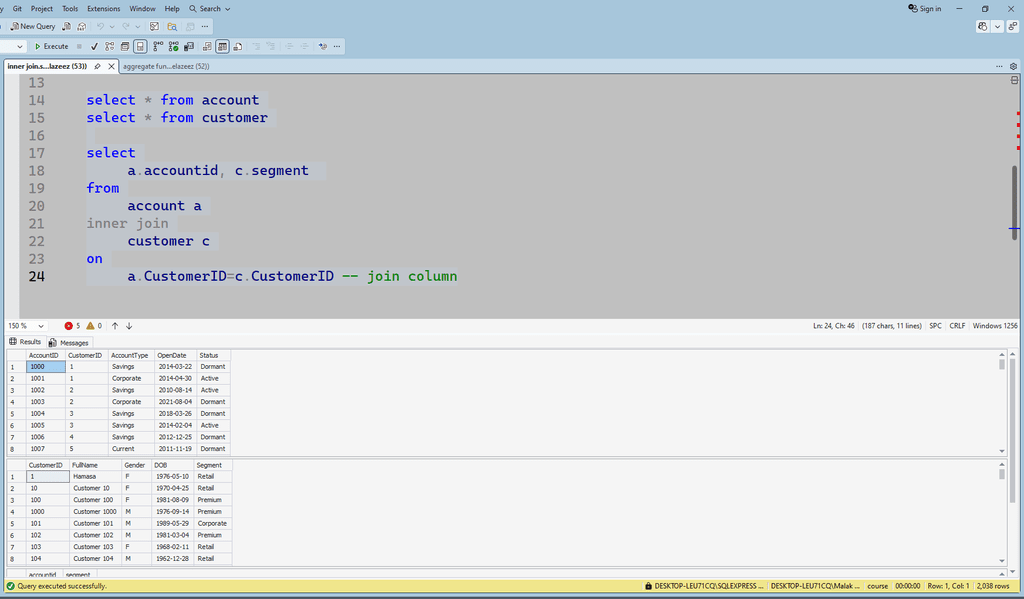Toggle Results to Text mode
Image resolution: width=1024 pixels, height=599 pixels.
pos(207,46)
